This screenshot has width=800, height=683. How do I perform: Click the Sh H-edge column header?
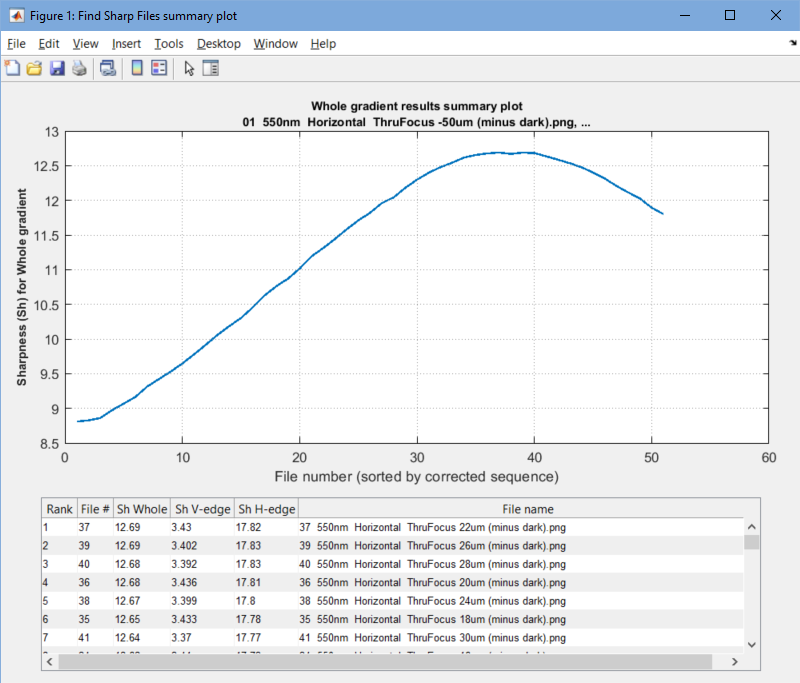(x=266, y=509)
